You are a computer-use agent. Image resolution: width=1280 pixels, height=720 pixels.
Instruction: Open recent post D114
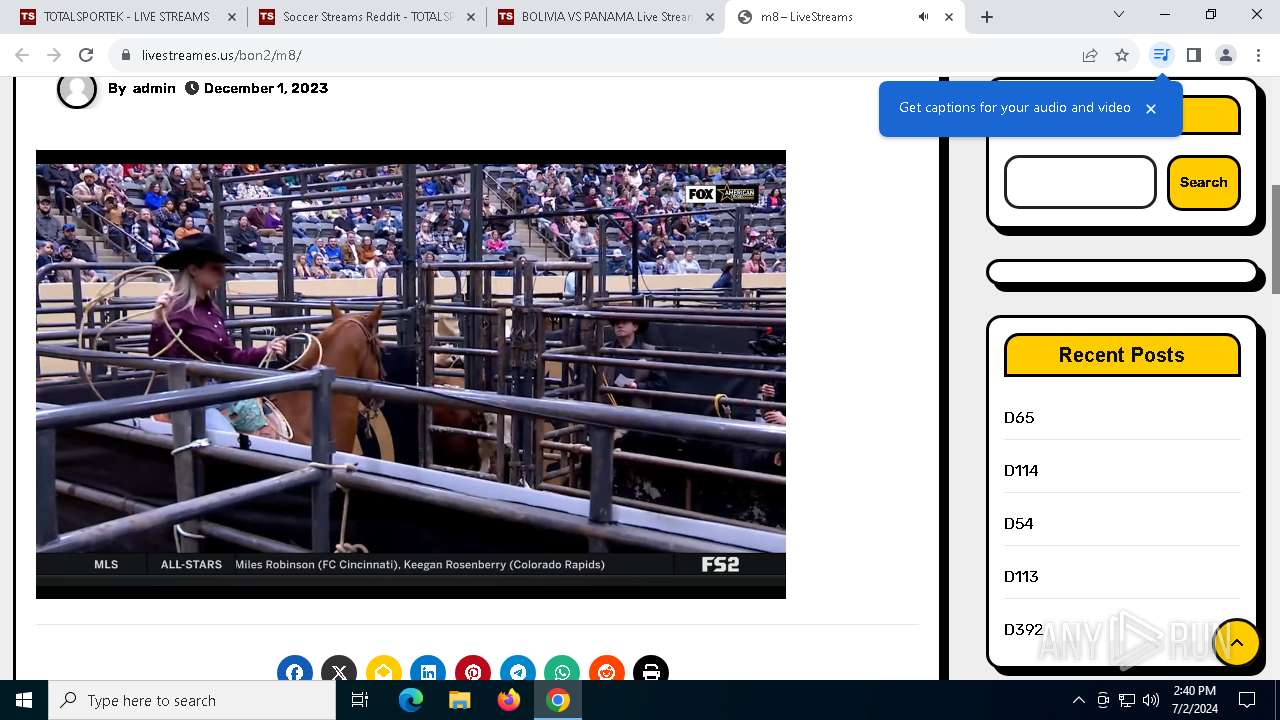pos(1021,470)
